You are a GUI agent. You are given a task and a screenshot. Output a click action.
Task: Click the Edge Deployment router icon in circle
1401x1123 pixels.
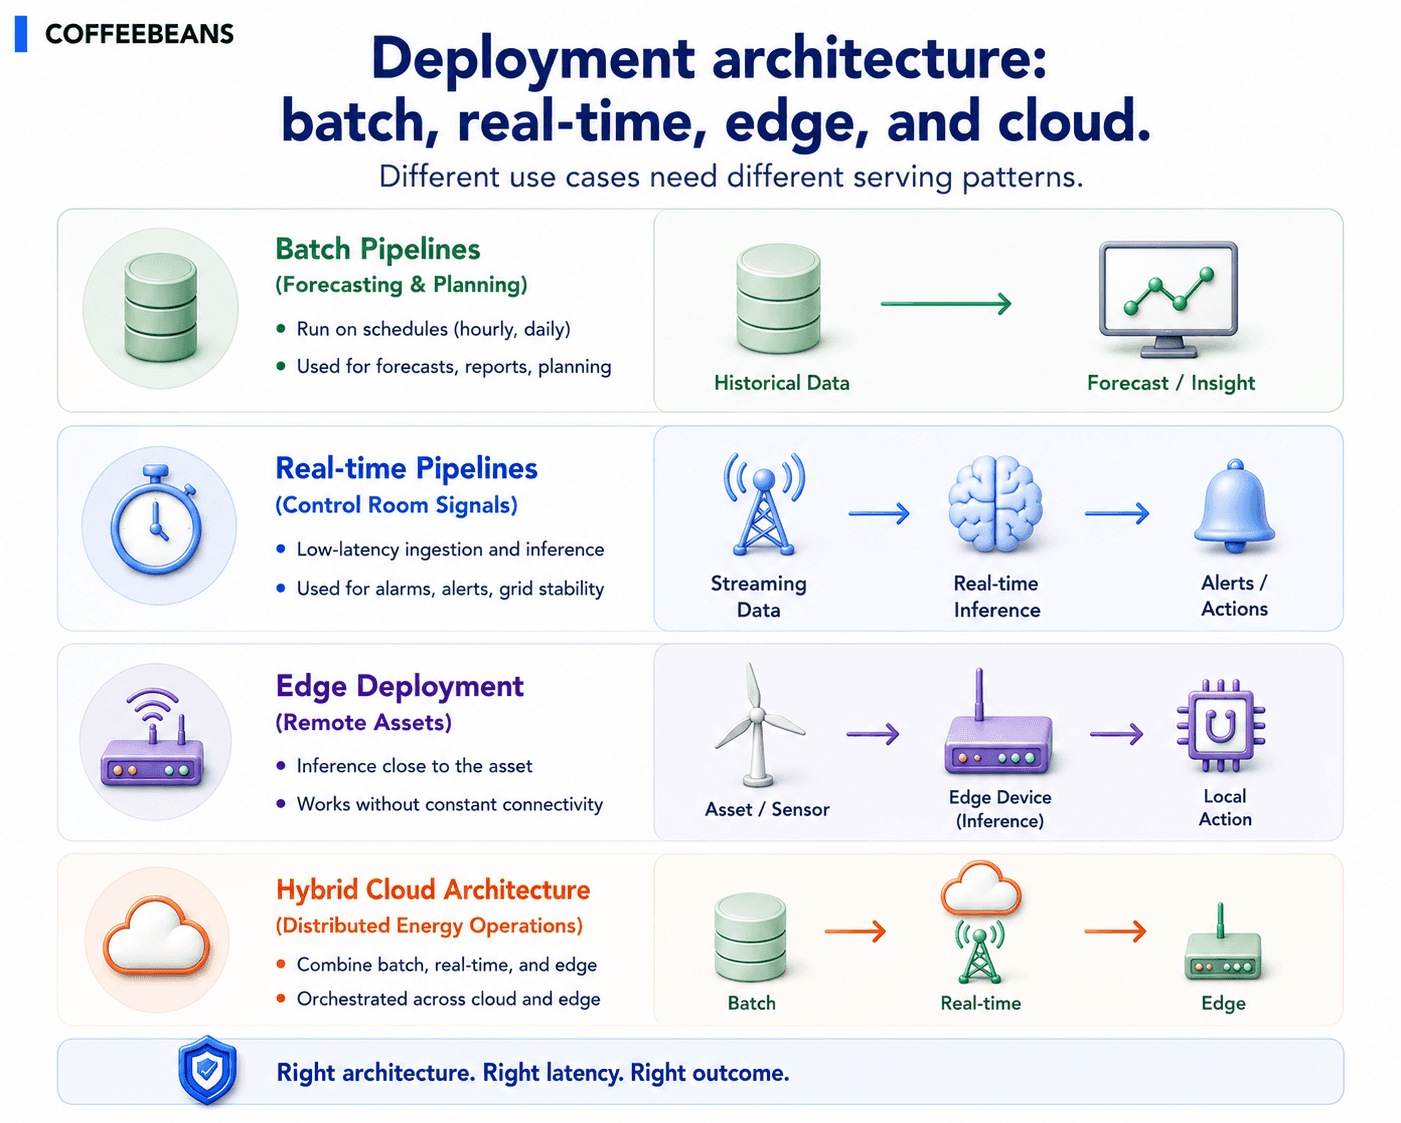coord(152,738)
